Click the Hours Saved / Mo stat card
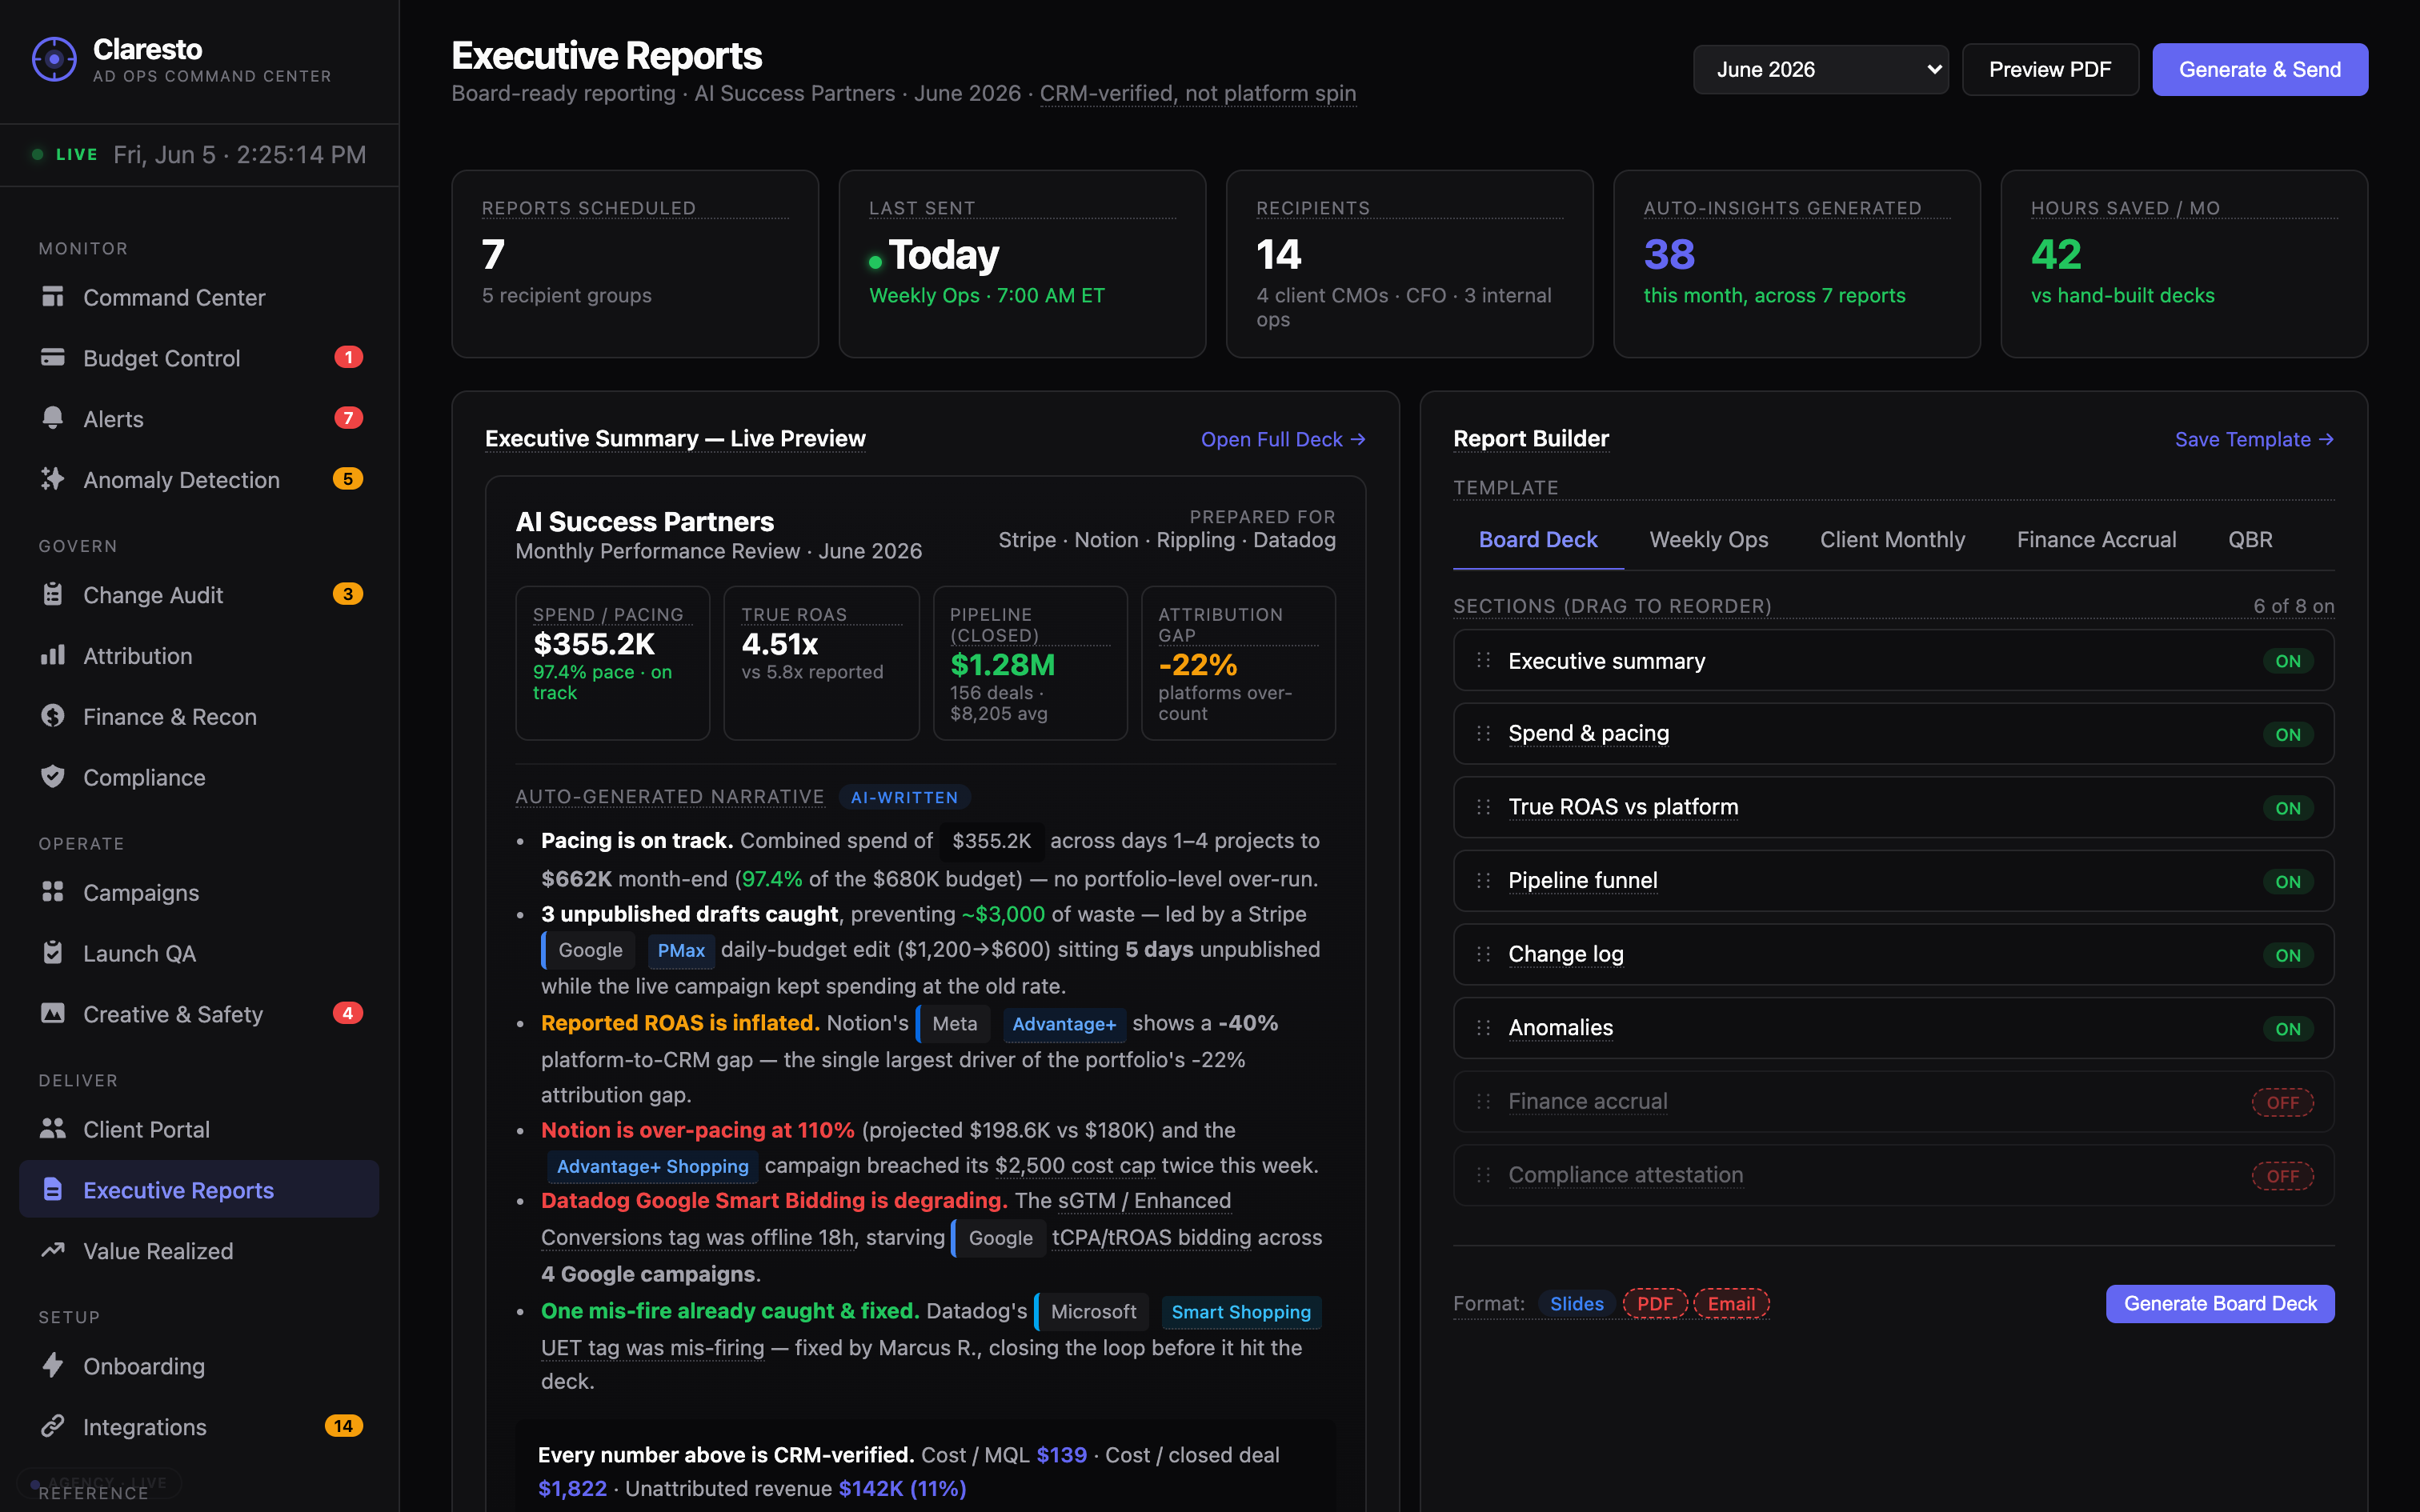2420x1512 pixels. click(2184, 264)
